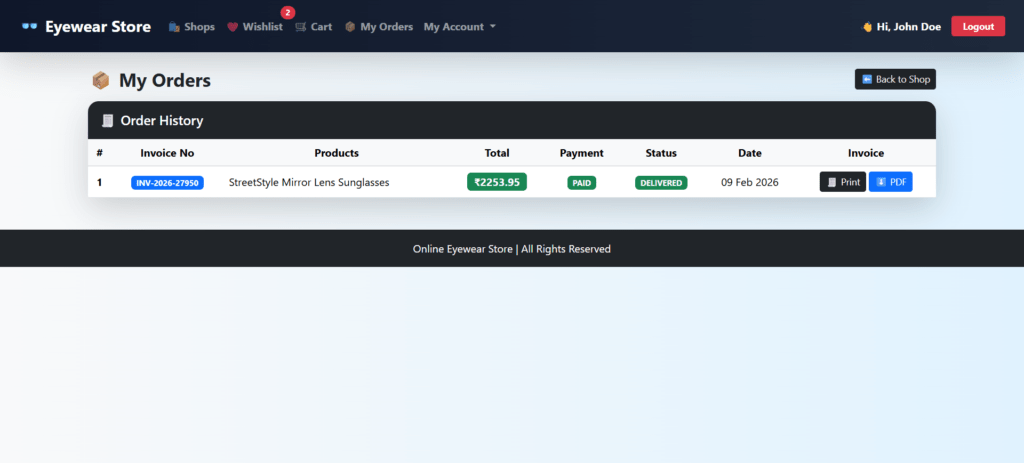This screenshot has height=463, width=1024.
Task: Click the Shops storefront icon
Action: (x=175, y=27)
